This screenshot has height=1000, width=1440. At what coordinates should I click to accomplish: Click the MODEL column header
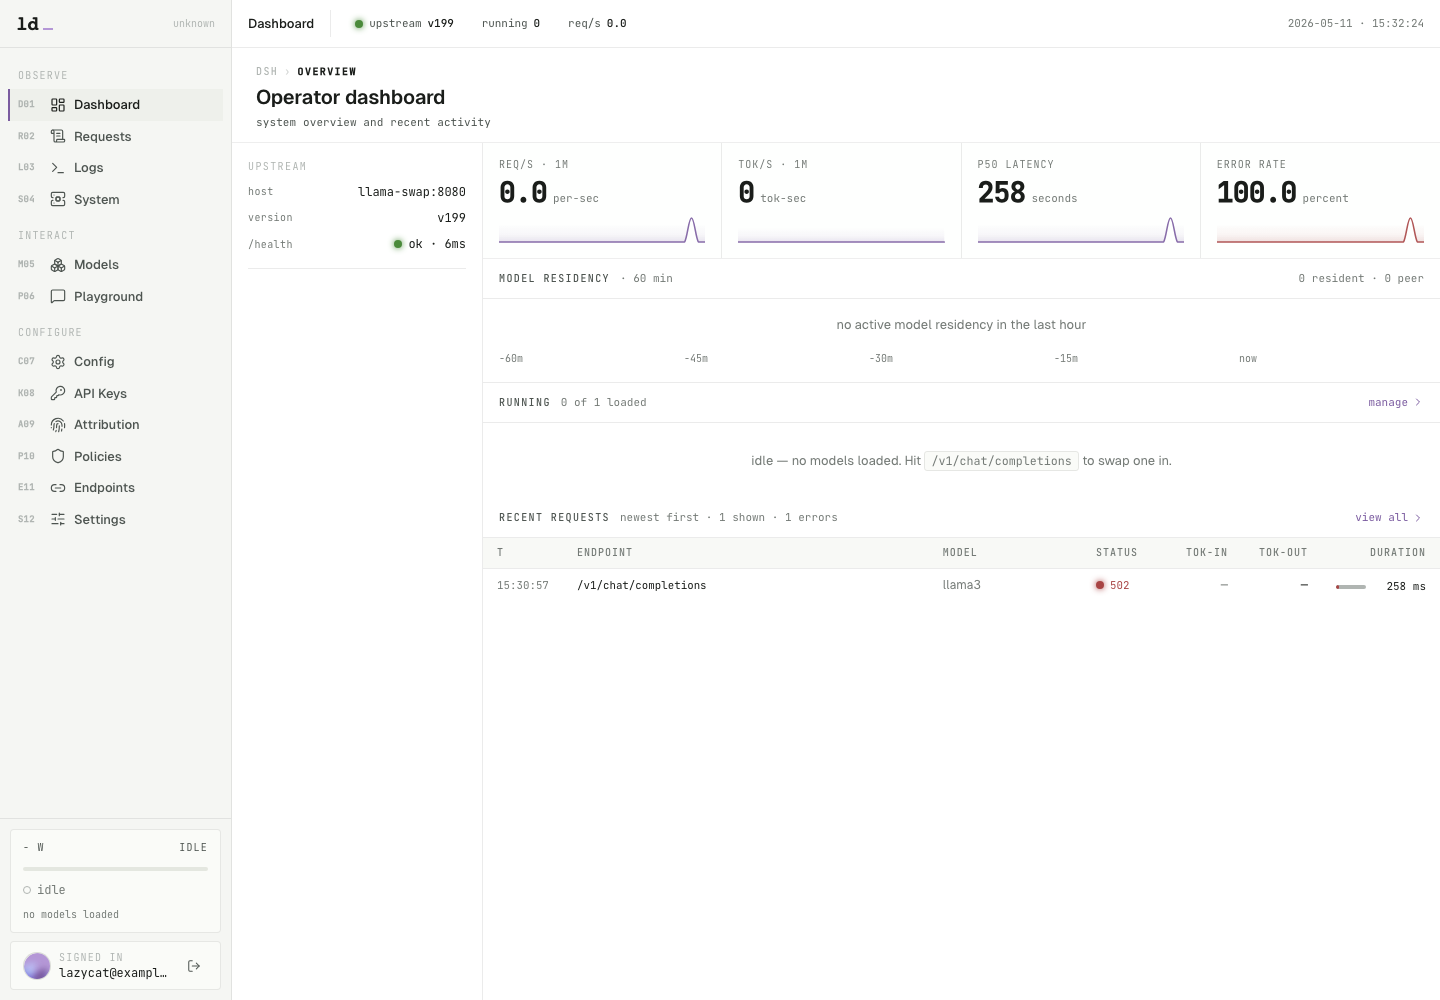click(959, 553)
